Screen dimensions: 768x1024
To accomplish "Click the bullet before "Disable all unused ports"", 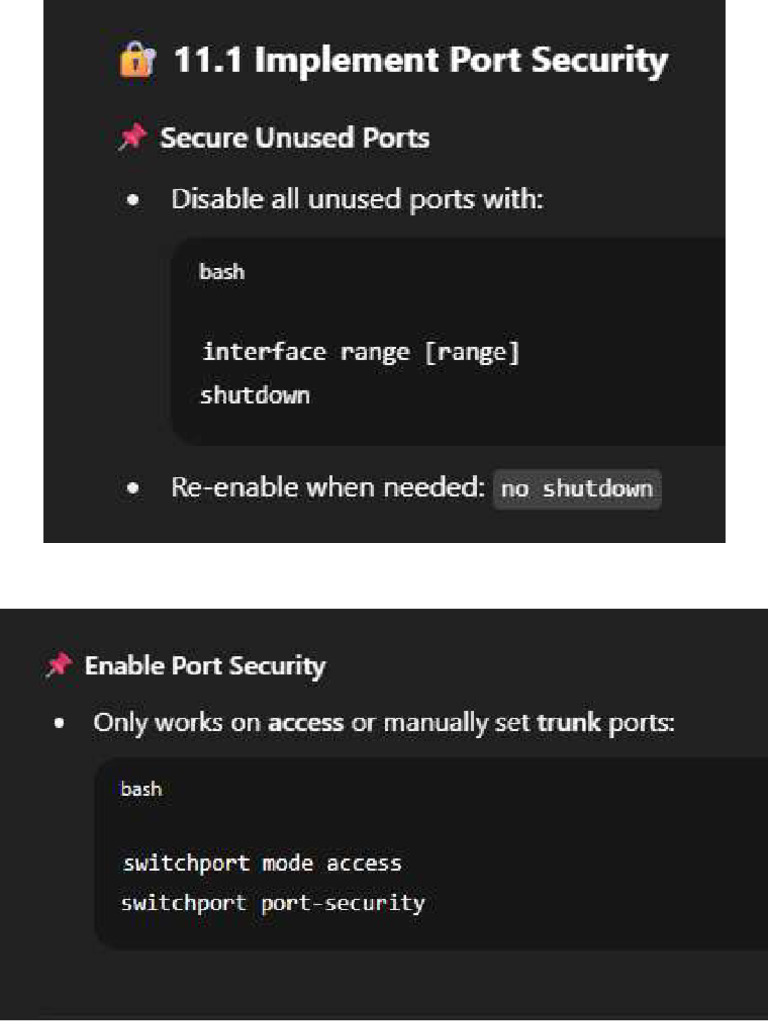I will [x=133, y=200].
